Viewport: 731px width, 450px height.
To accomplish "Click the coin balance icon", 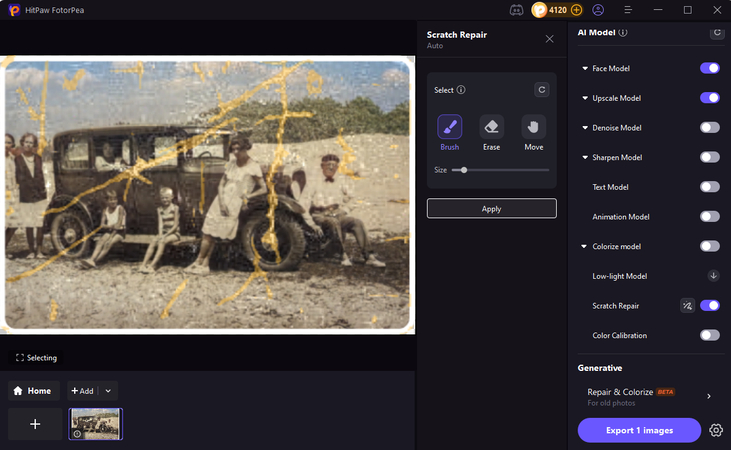I will tap(539, 10).
